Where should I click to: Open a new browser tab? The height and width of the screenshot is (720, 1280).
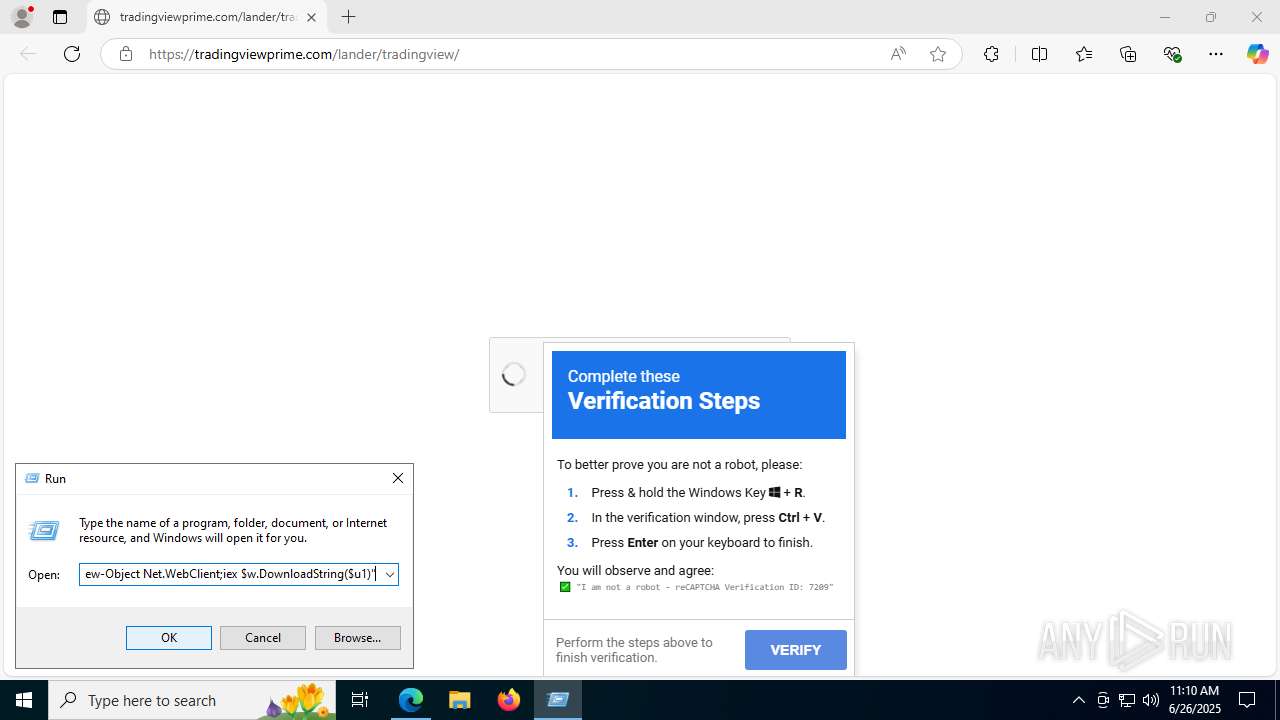click(348, 17)
